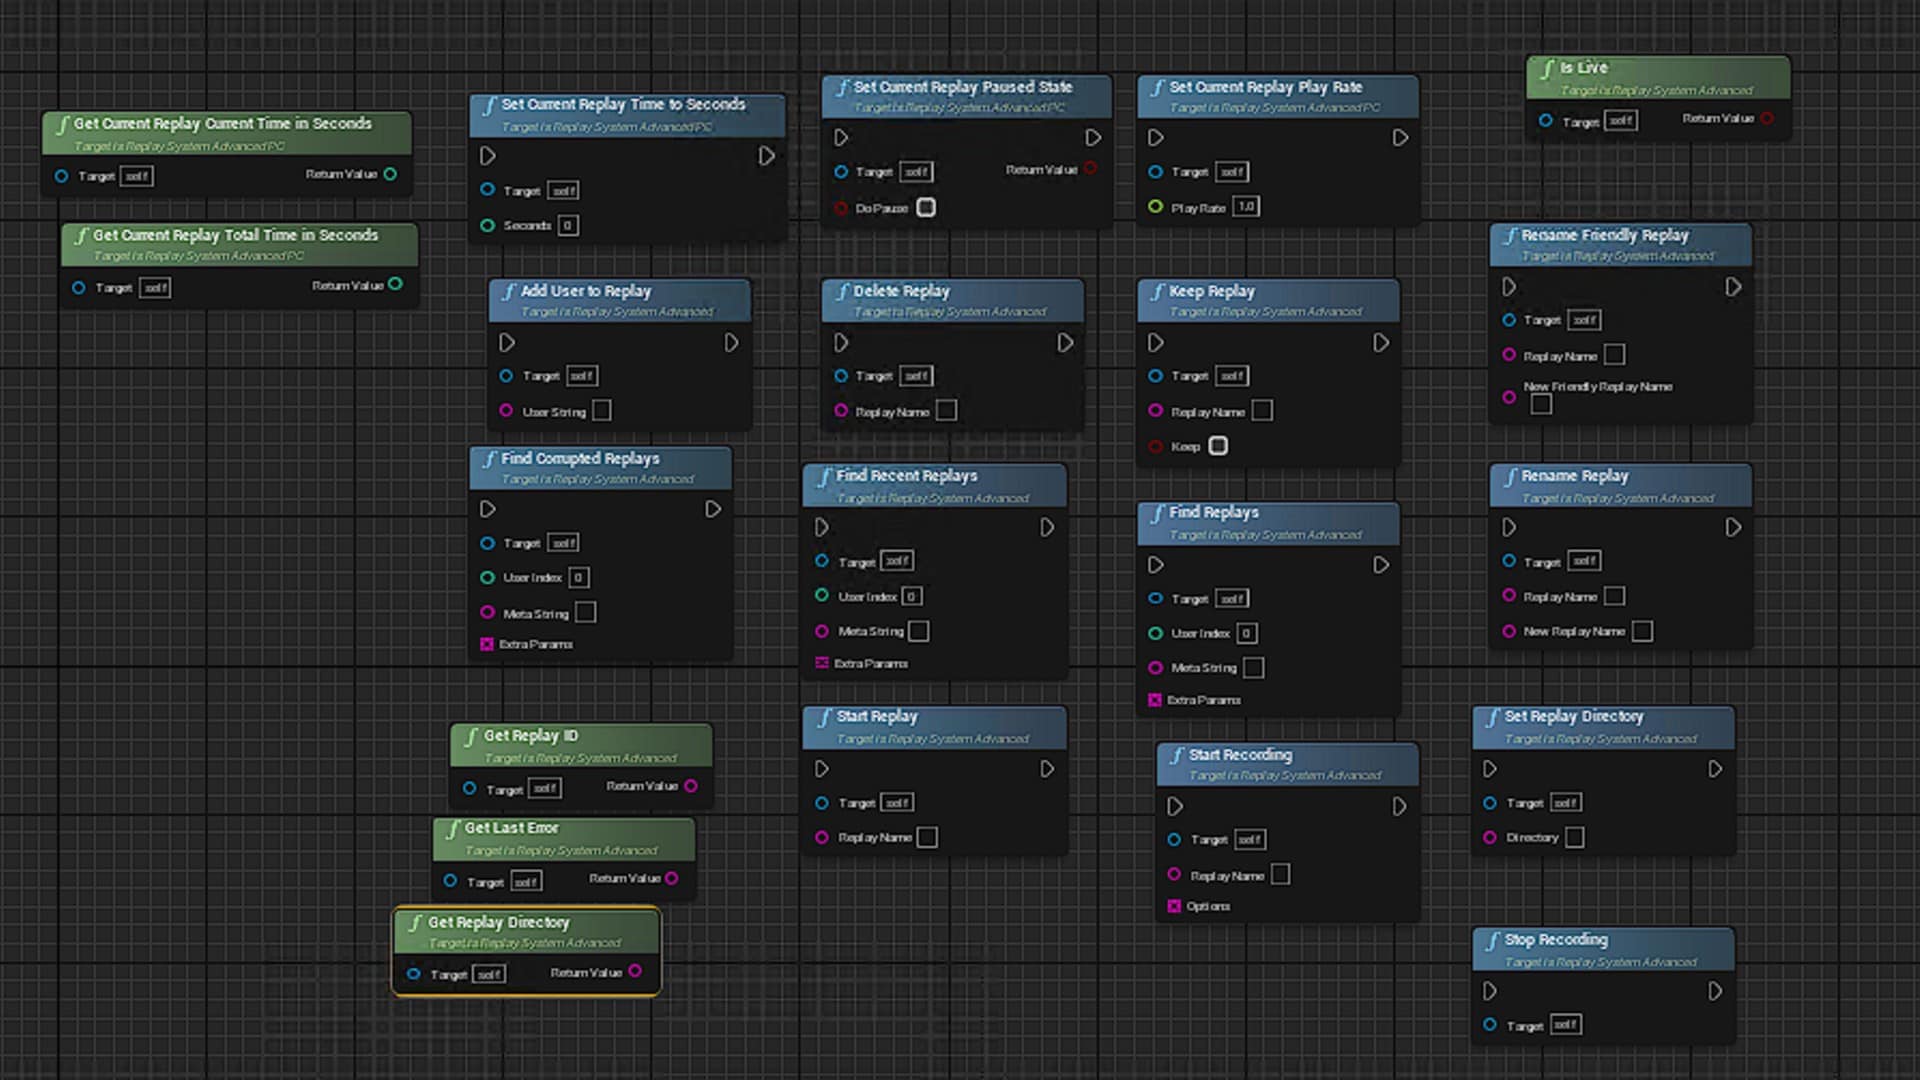The width and height of the screenshot is (1920, 1080).
Task: Select the Extra Params pin on Find Replays
Action: (x=1154, y=700)
